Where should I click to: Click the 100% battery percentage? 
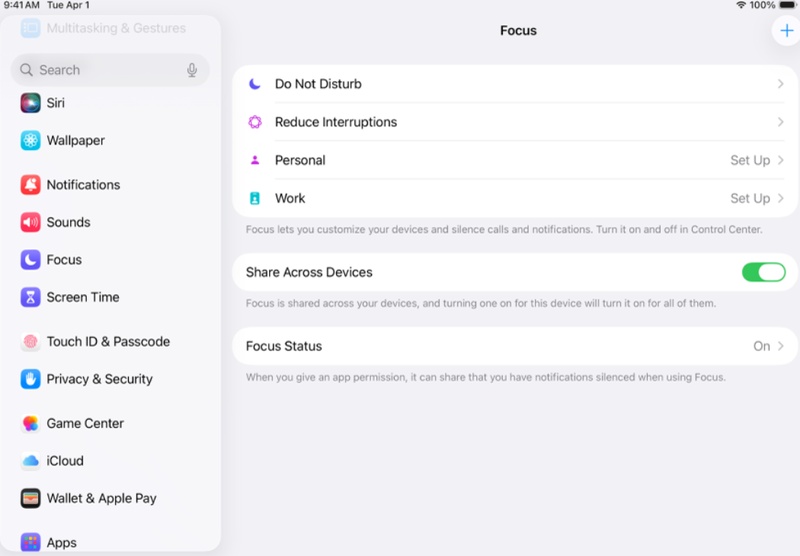click(x=762, y=5)
